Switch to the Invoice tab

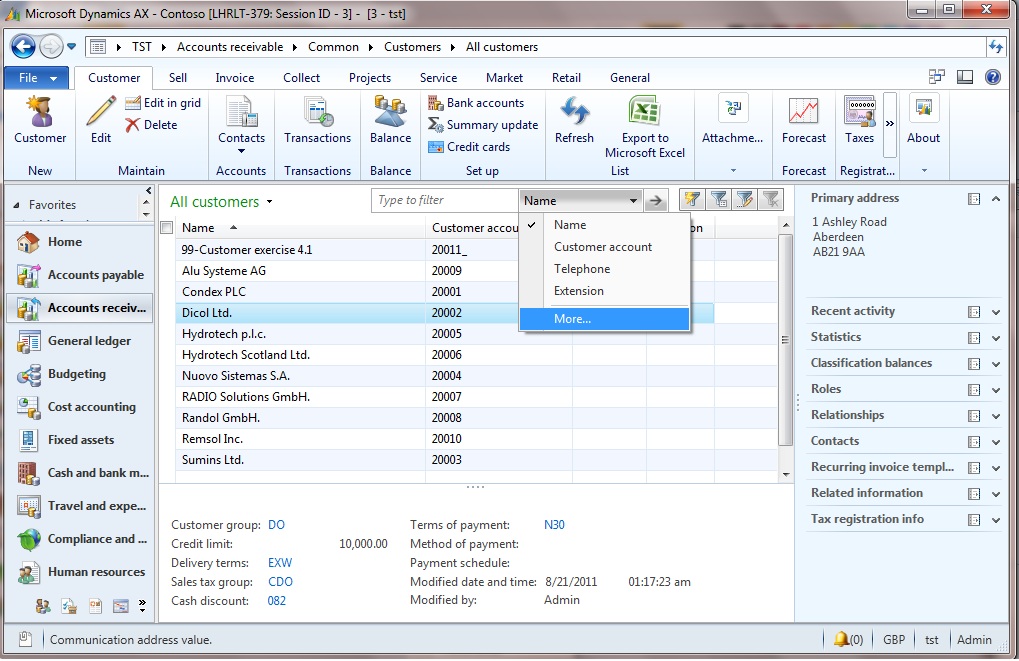coord(235,78)
